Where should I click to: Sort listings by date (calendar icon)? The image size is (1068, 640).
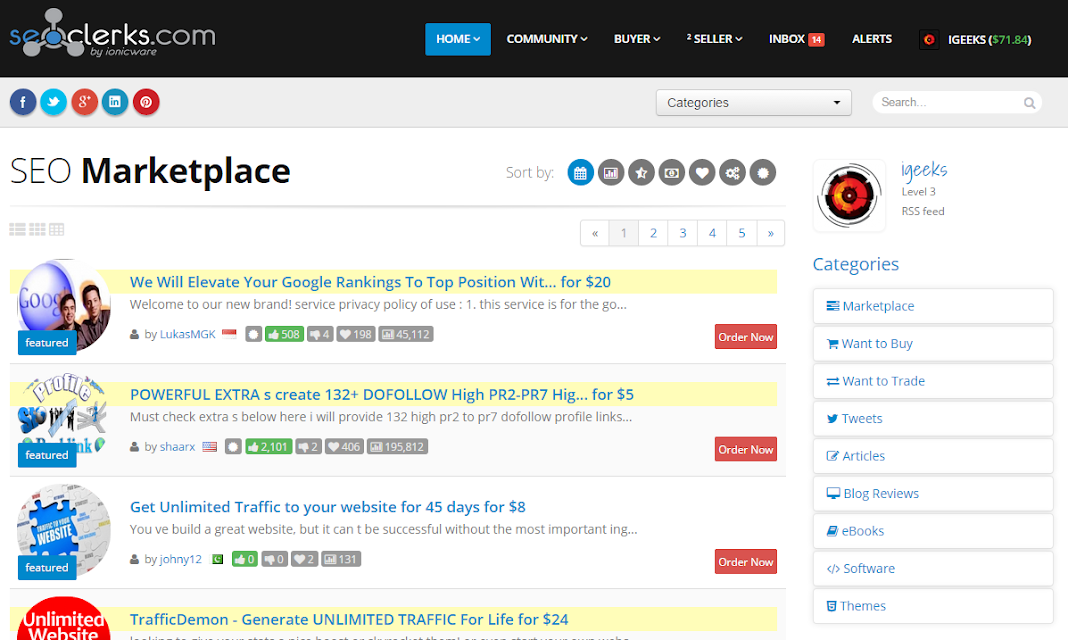580,173
